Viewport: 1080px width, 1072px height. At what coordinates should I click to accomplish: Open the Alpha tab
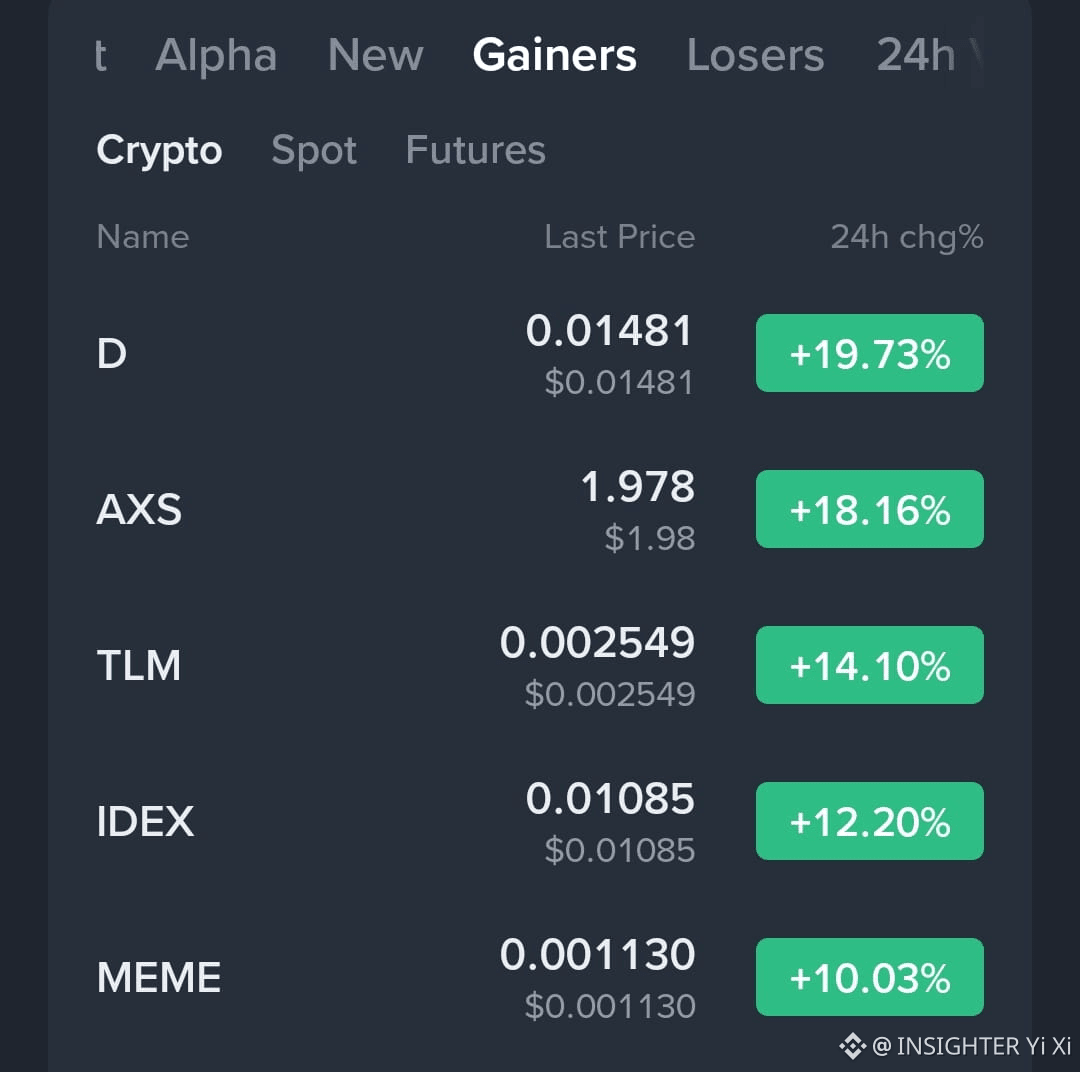tap(216, 55)
